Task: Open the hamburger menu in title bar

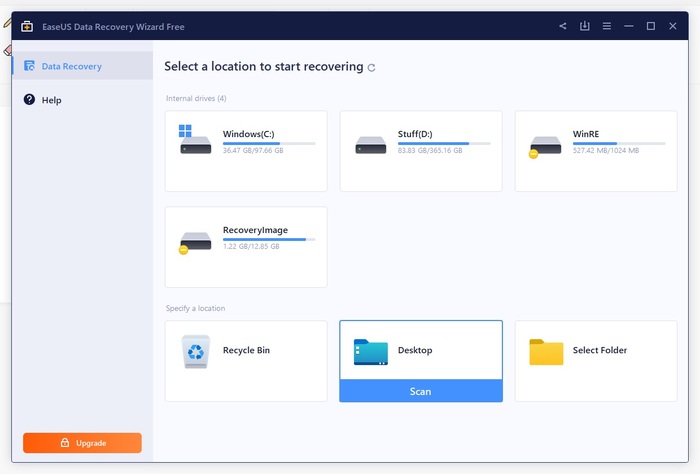Action: pyautogui.click(x=607, y=26)
